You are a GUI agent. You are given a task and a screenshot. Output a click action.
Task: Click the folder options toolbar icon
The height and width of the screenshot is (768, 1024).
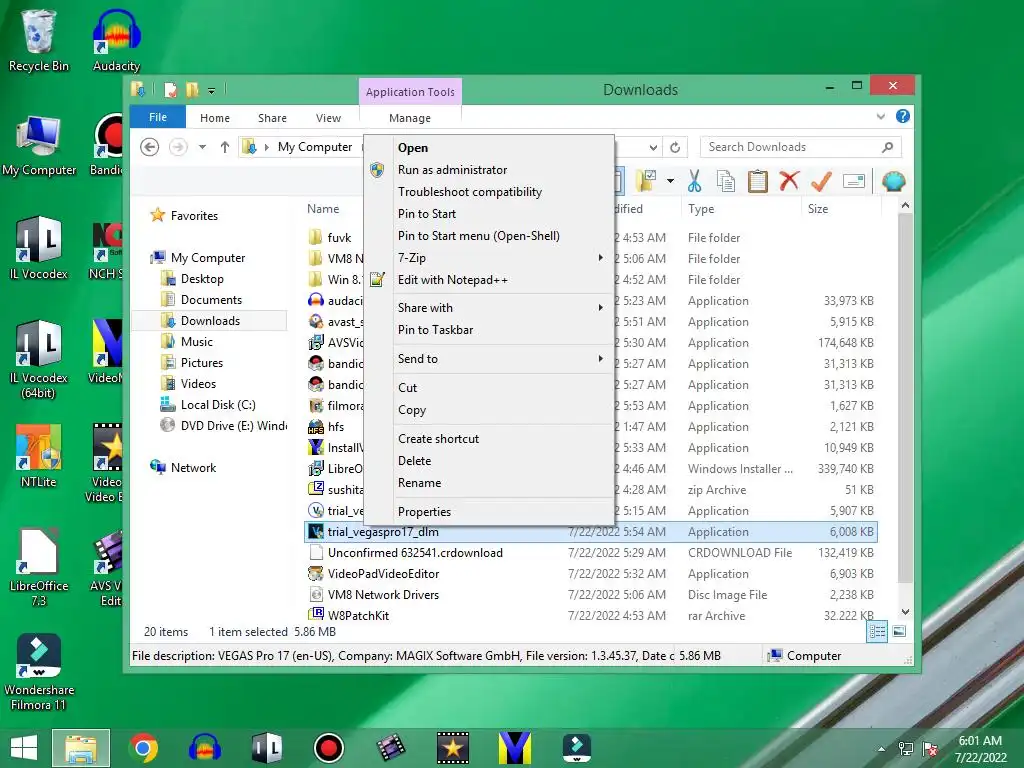pyautogui.click(x=647, y=181)
